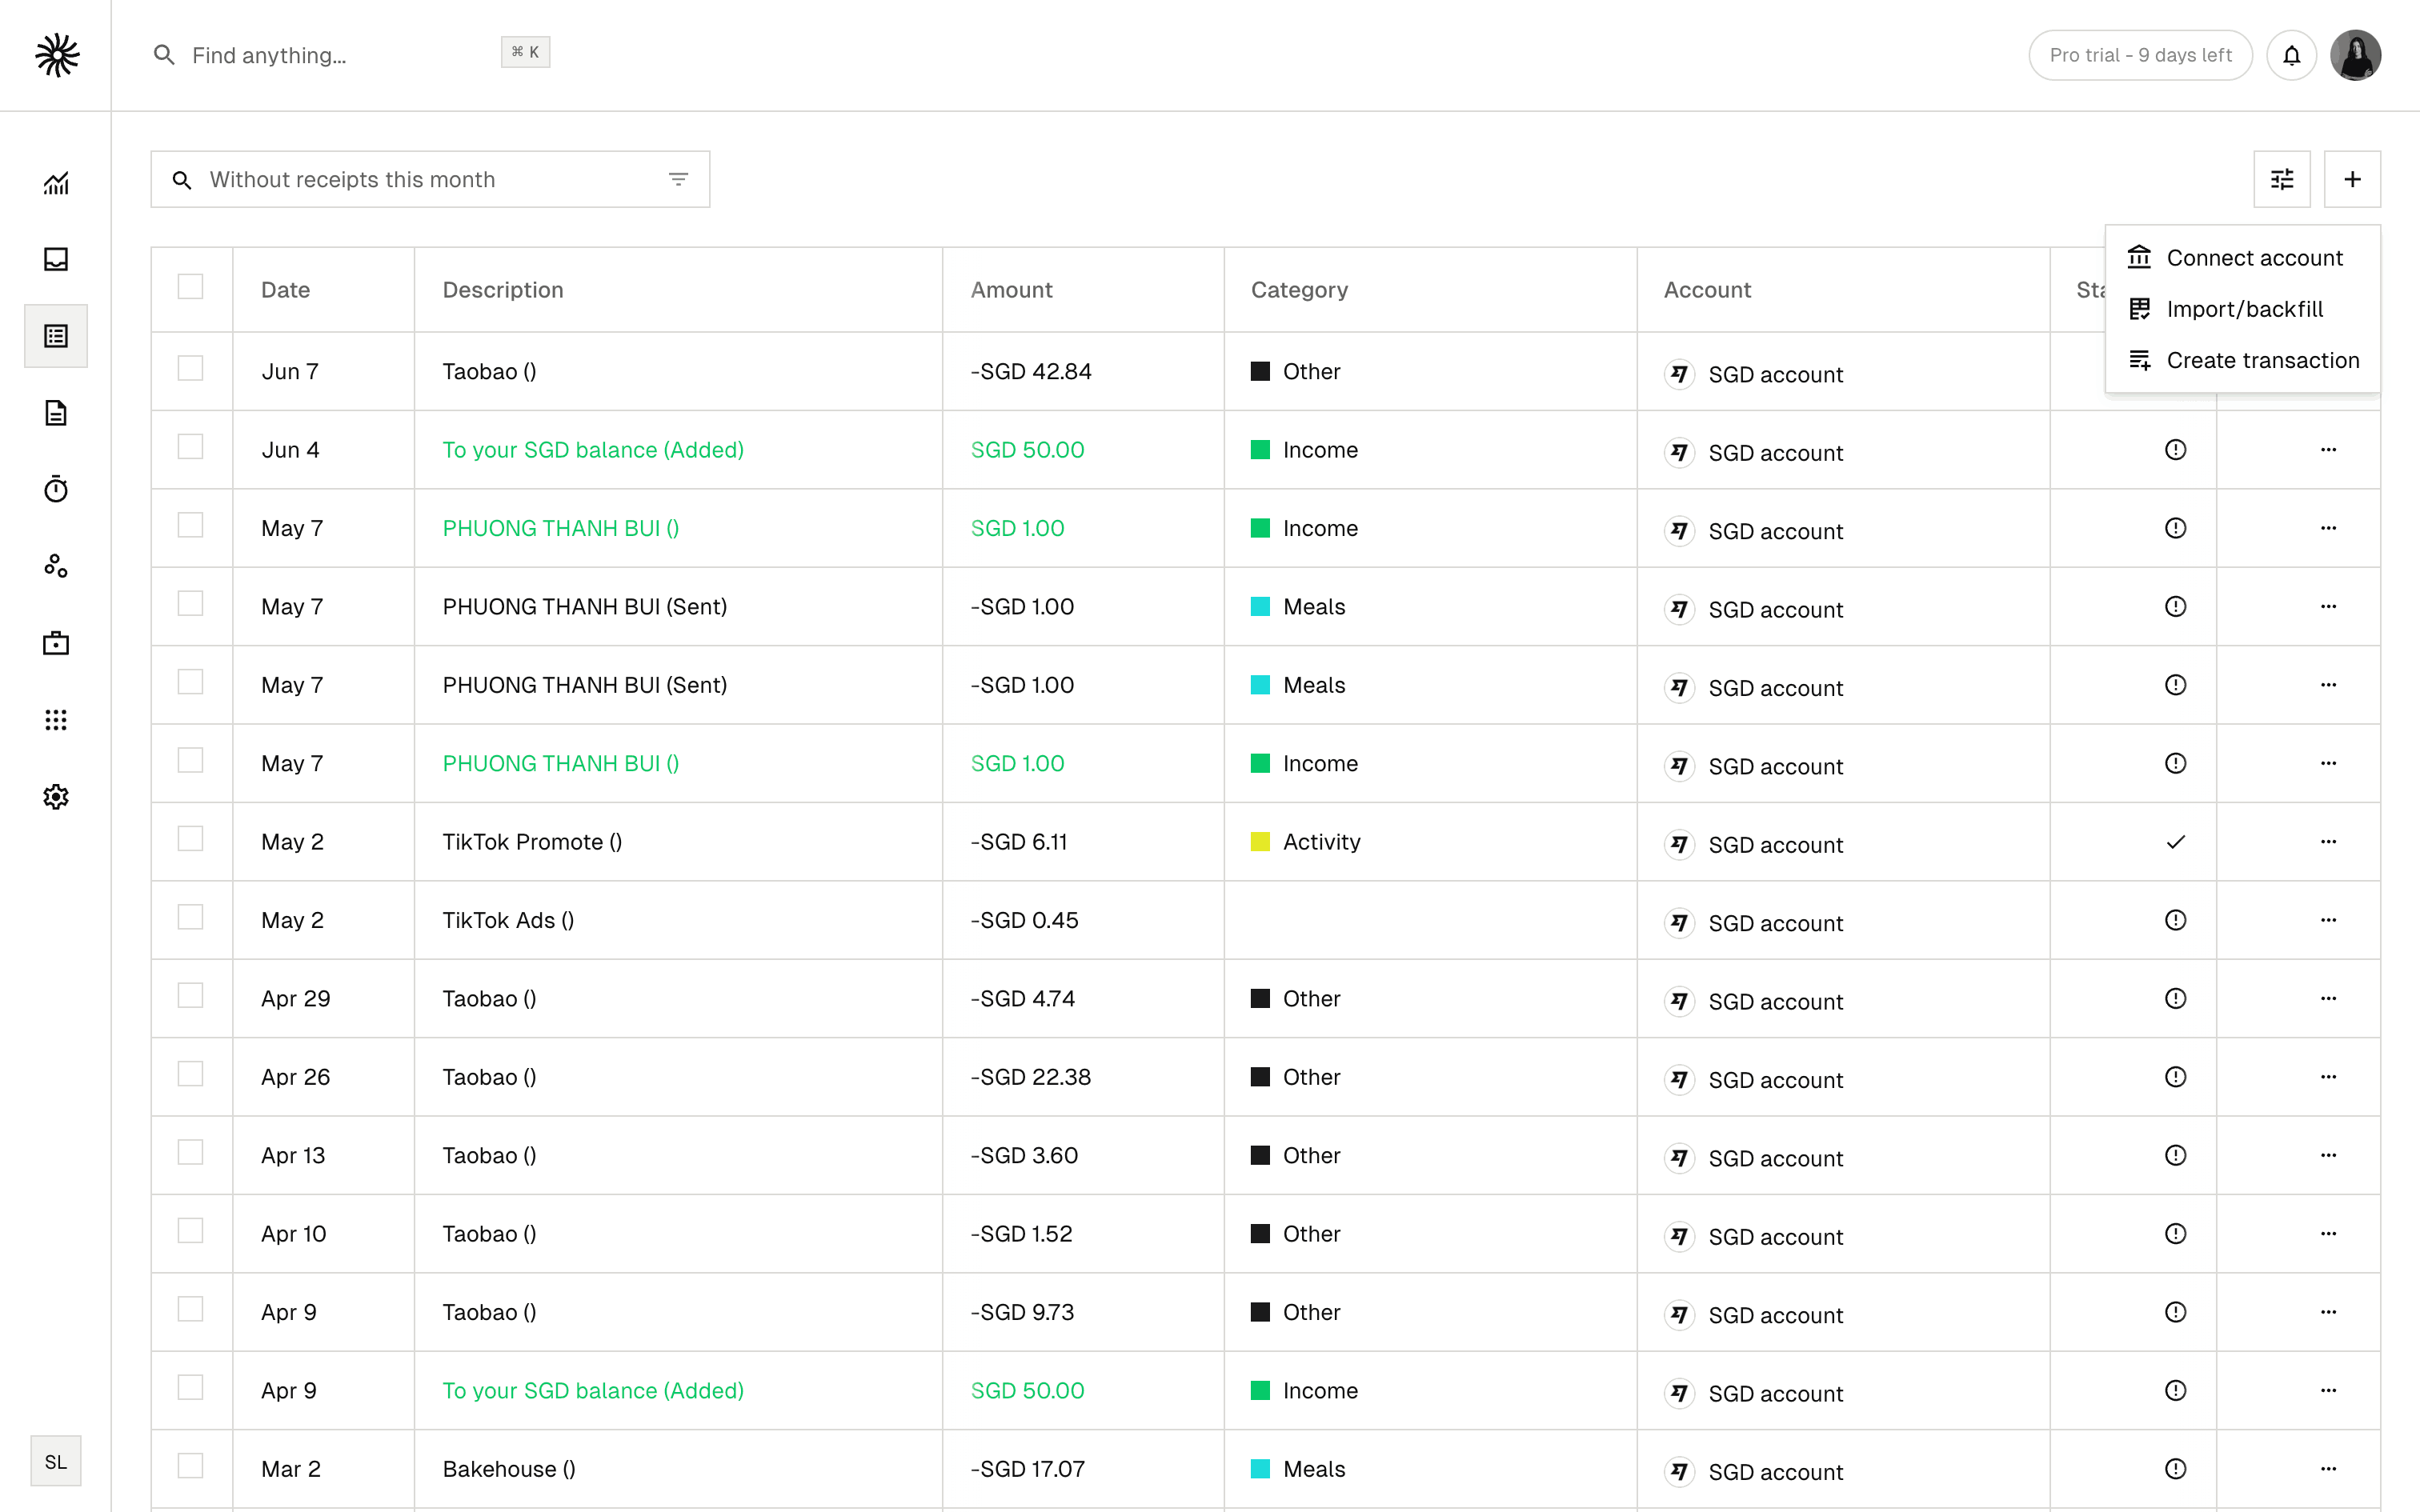
Task: Open the vault briefcase icon in sidebar
Action: click(x=56, y=643)
